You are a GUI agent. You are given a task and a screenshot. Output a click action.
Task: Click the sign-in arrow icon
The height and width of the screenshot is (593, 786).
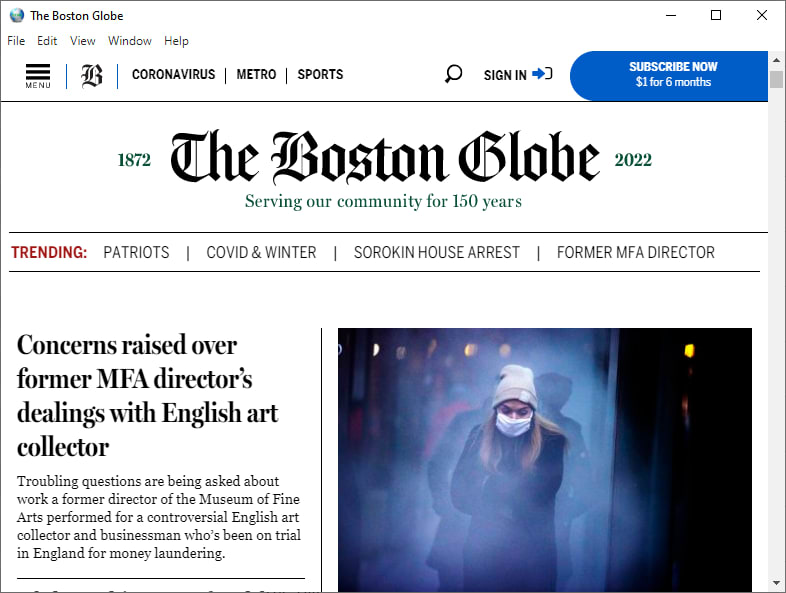[542, 74]
